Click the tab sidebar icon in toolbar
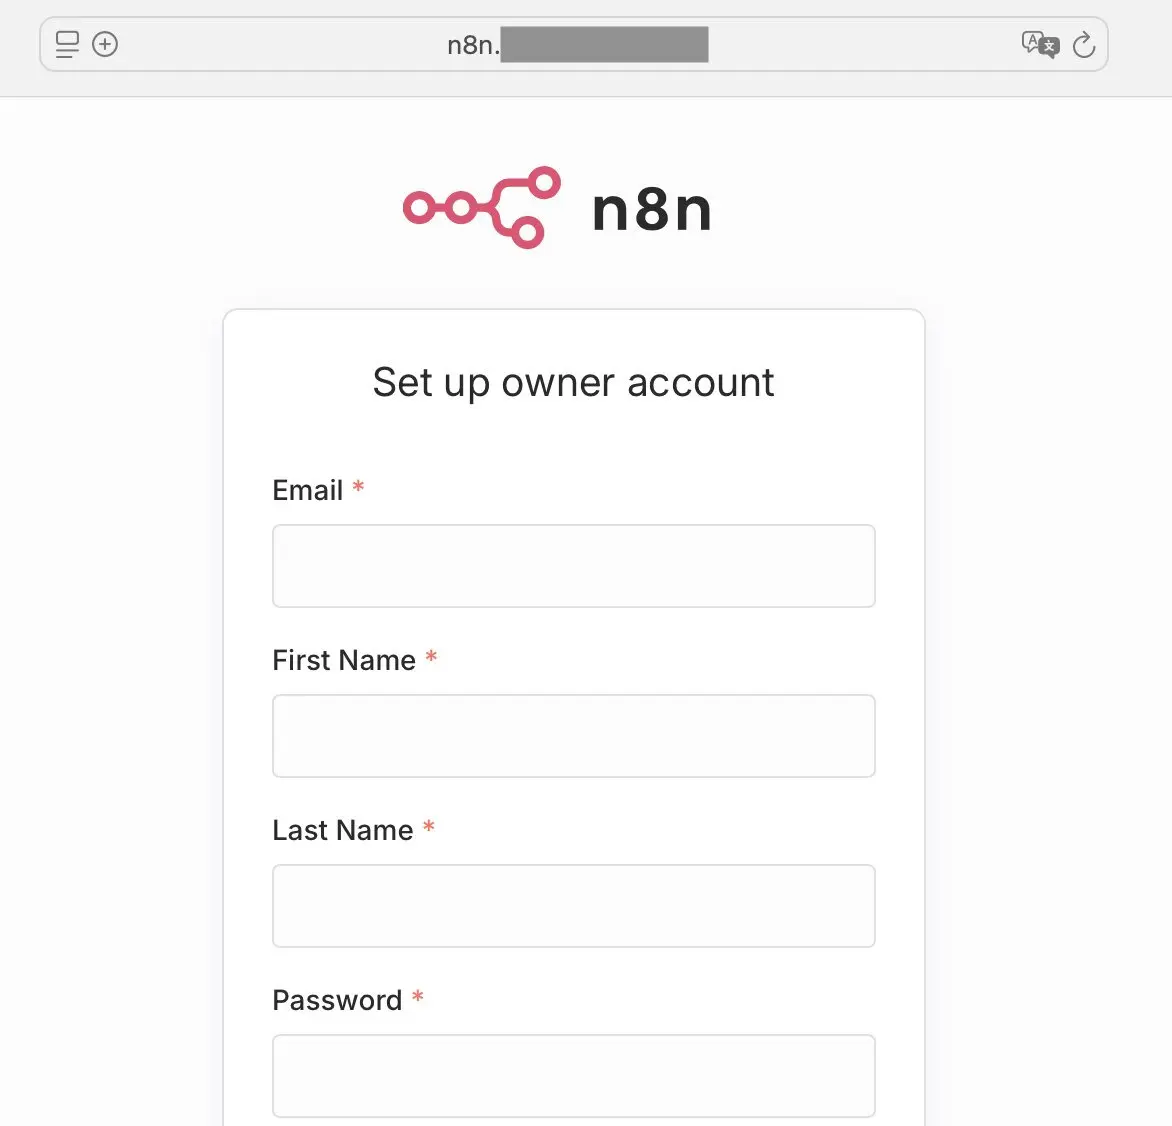 (66, 44)
